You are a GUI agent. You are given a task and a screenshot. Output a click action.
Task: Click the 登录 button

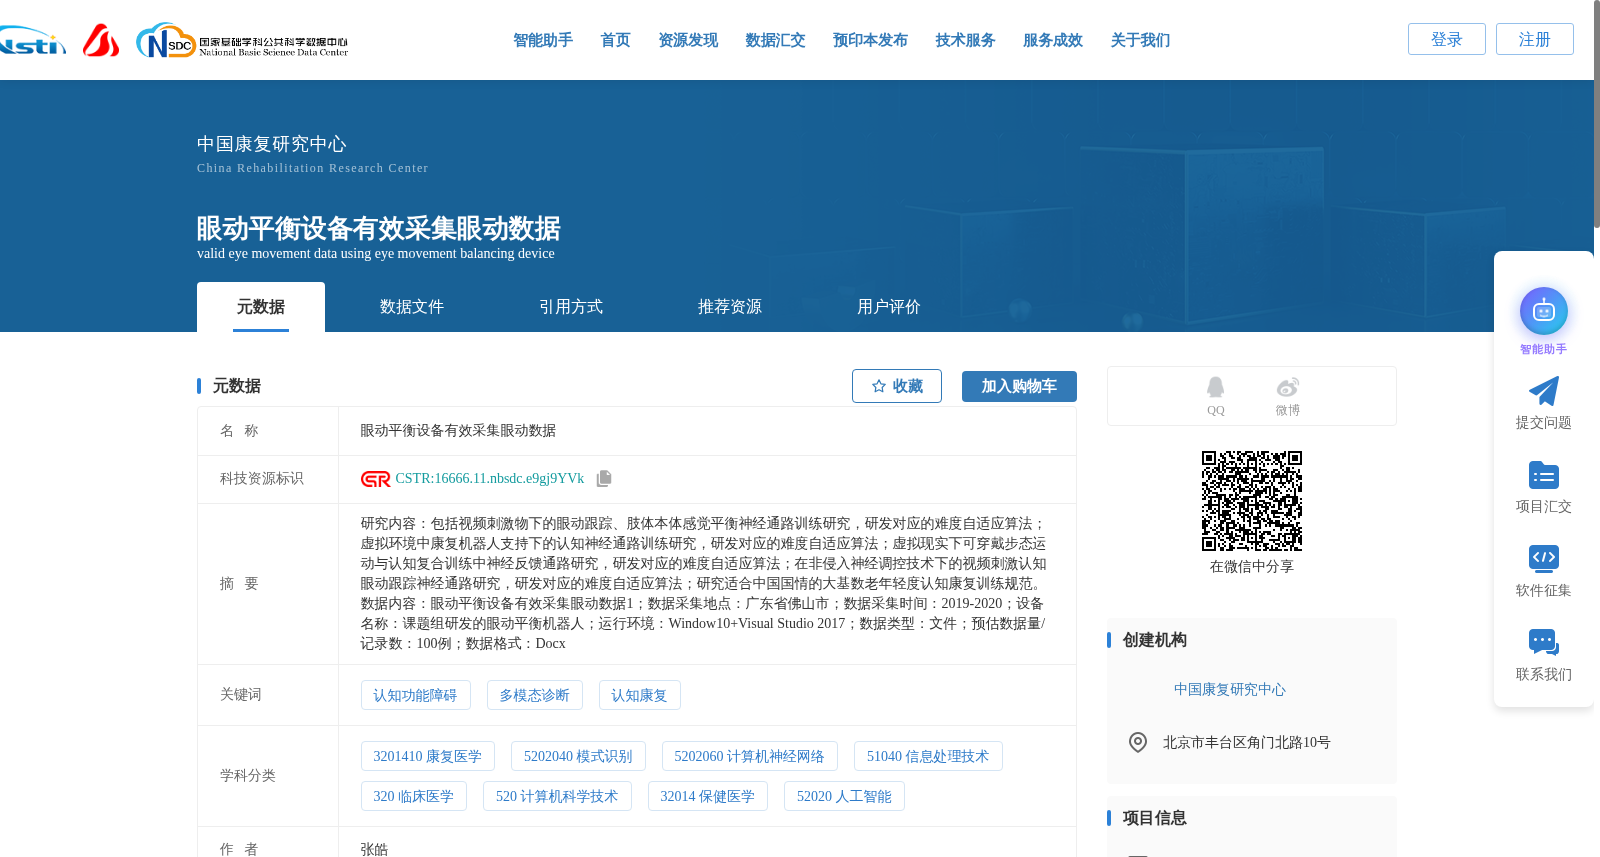(x=1447, y=39)
